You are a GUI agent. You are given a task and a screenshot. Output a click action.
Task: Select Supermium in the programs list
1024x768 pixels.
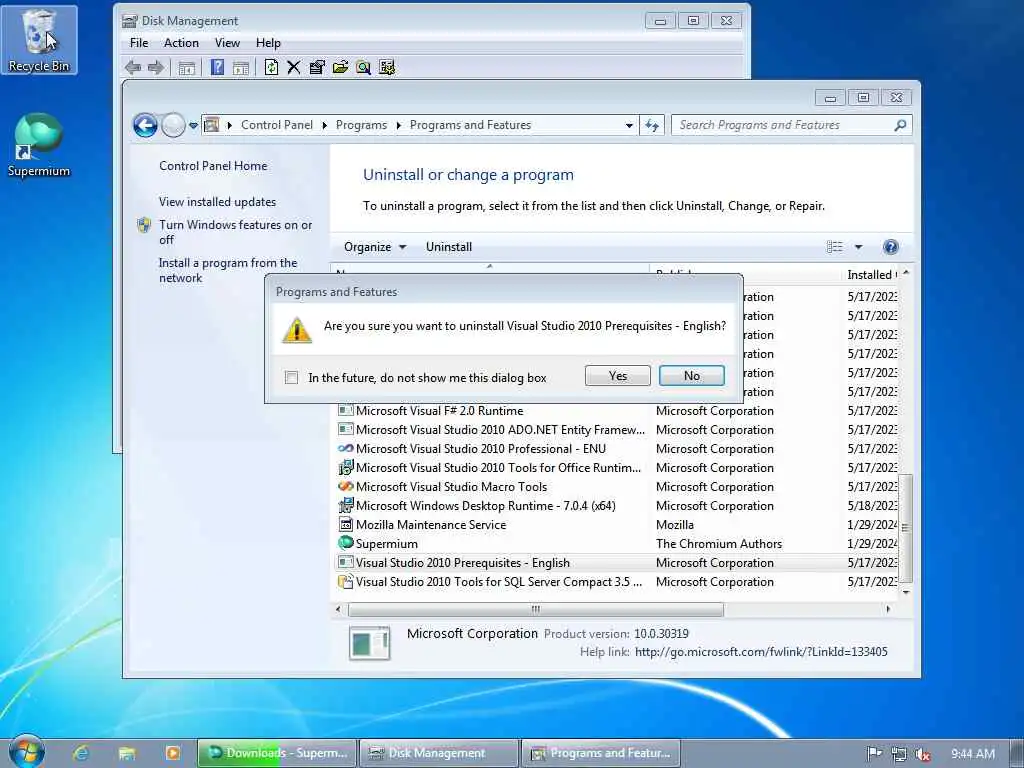tap(616, 543)
